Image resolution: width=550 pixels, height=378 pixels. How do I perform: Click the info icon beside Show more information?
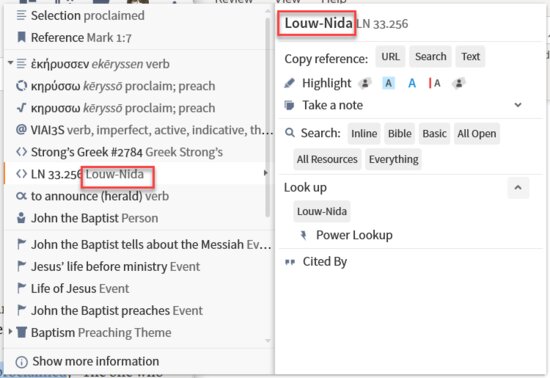22,362
